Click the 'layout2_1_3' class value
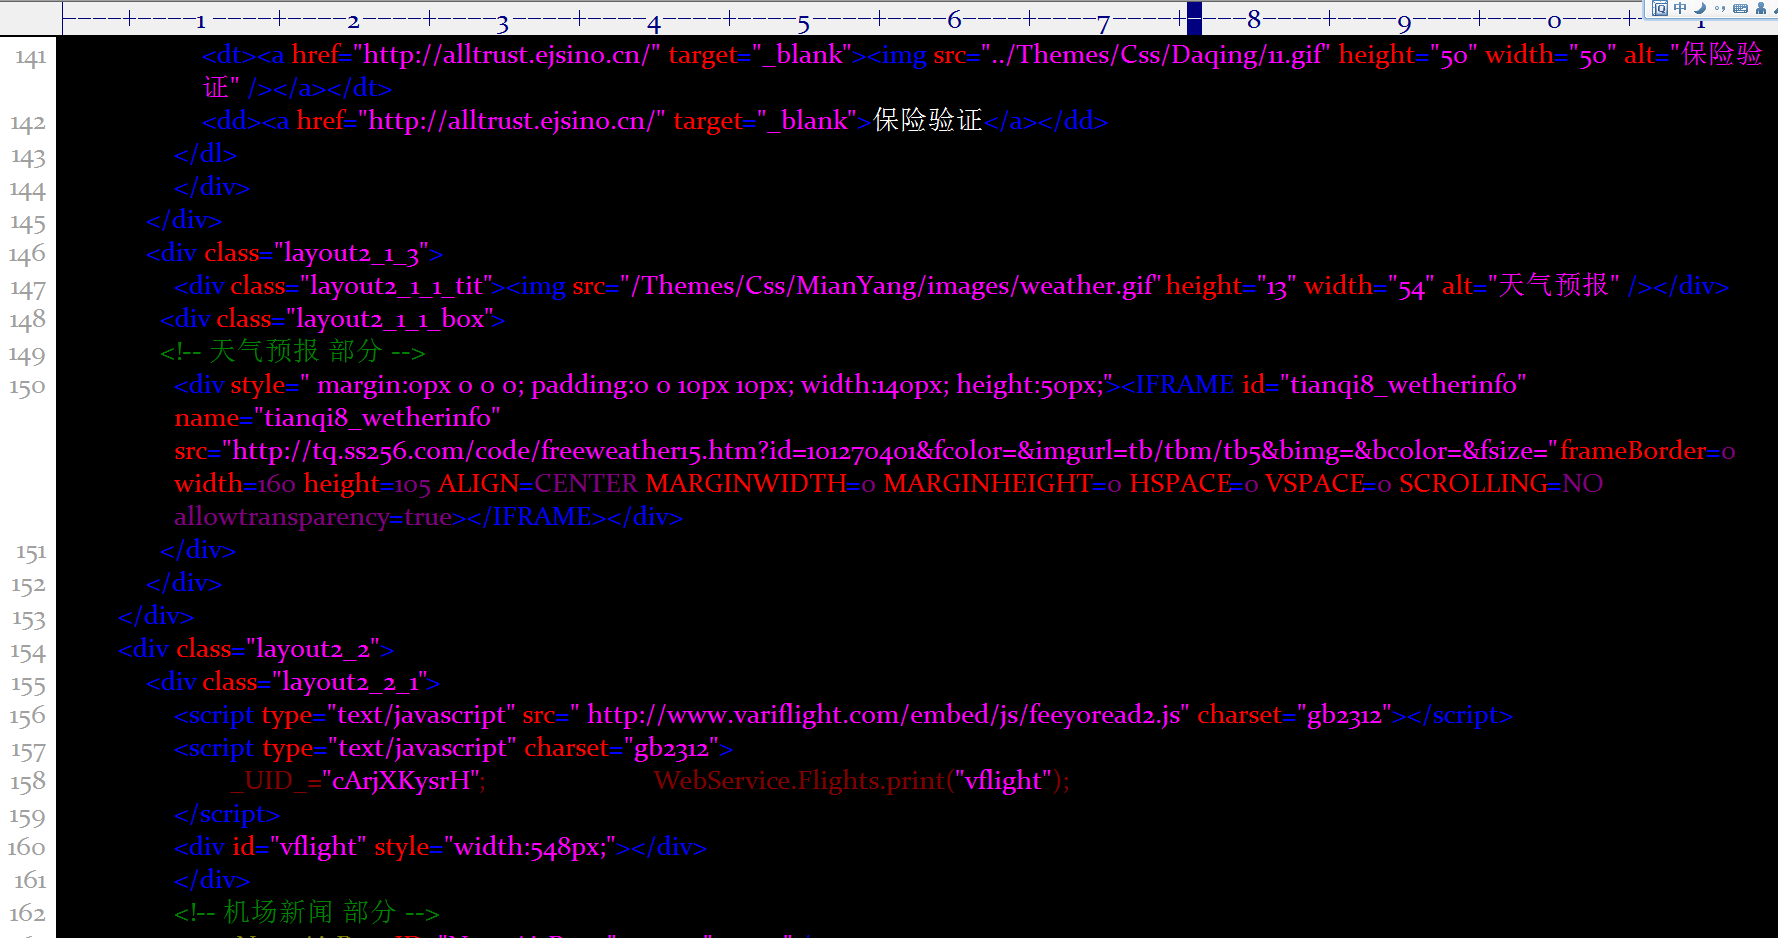Screen dimensions: 1778x938 point(351,254)
